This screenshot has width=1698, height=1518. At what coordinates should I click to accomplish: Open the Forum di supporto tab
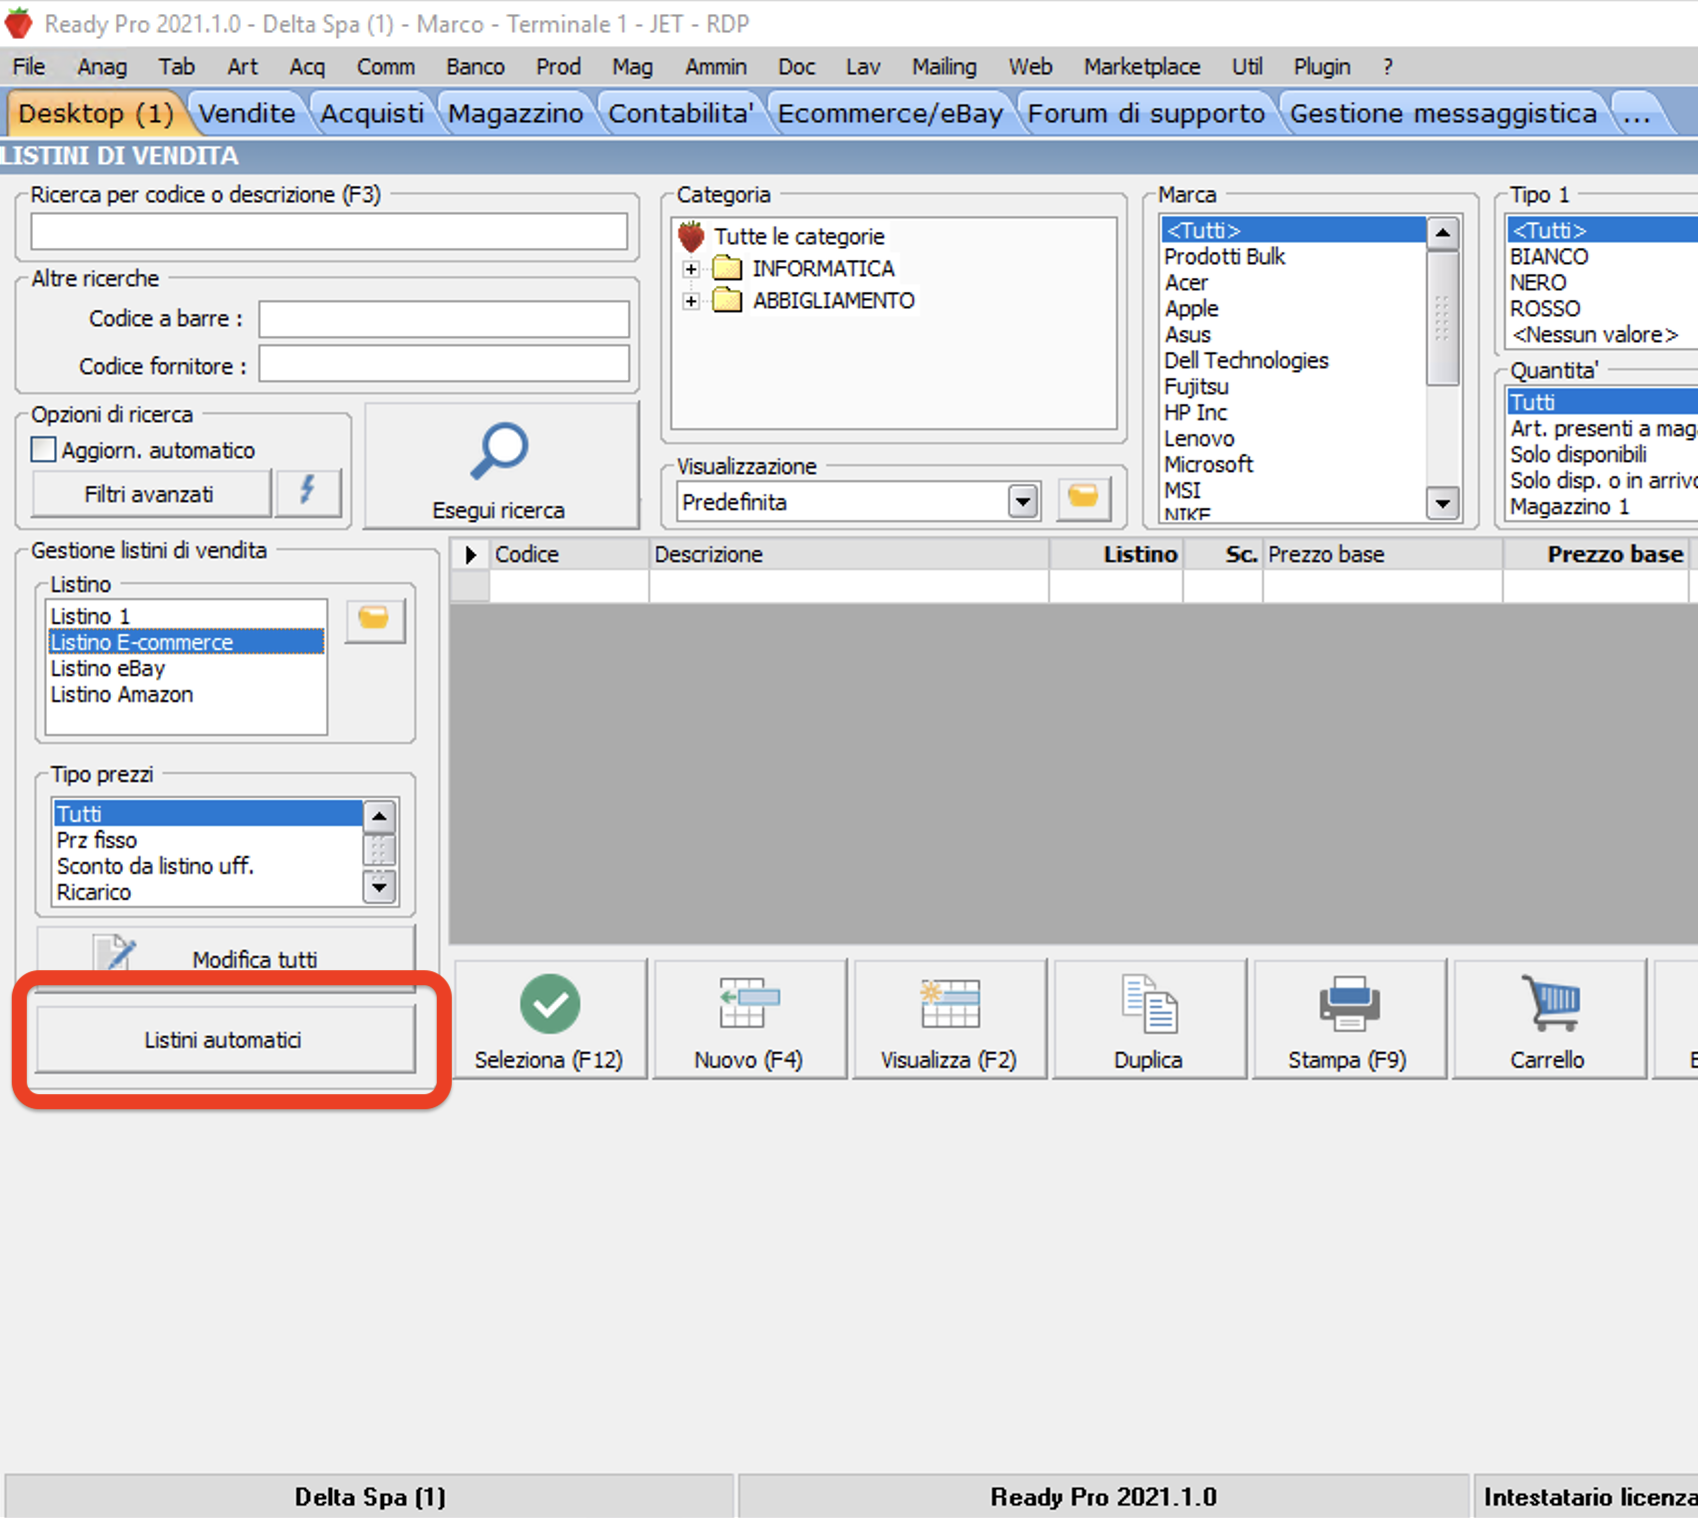pyautogui.click(x=1146, y=114)
